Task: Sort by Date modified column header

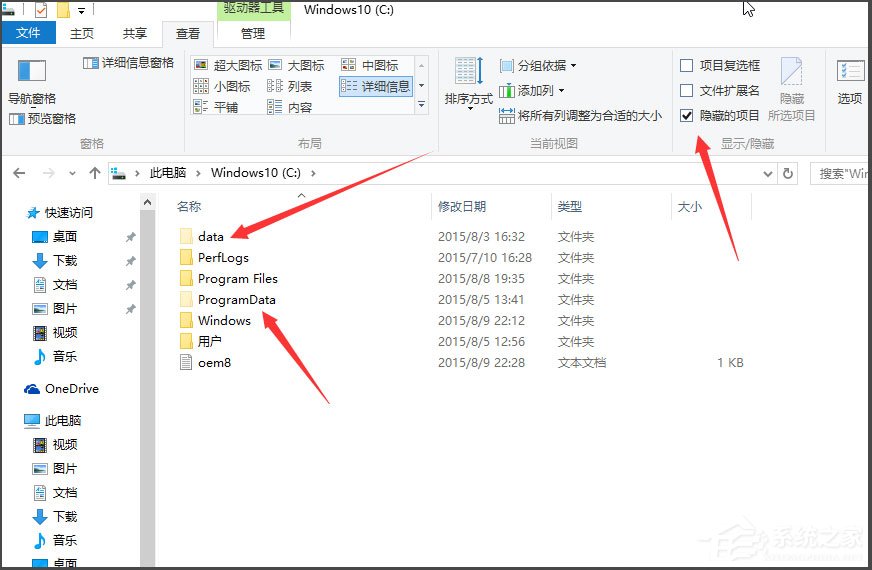Action: 462,206
